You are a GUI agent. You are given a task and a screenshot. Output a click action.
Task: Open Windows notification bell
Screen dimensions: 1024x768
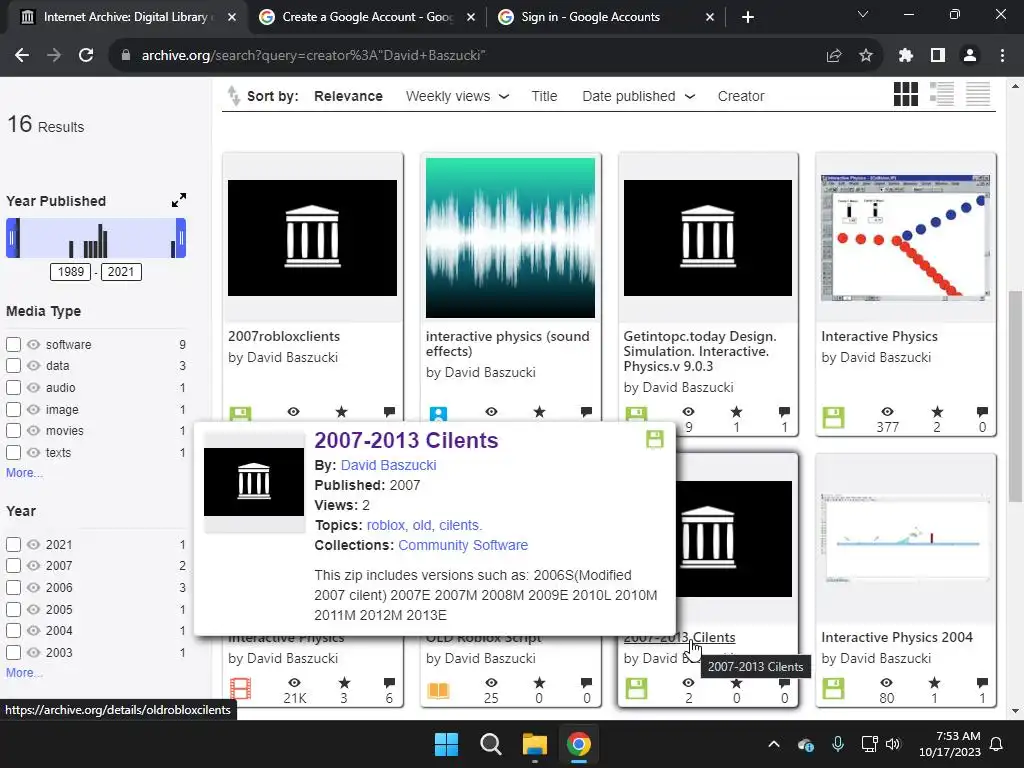click(x=997, y=744)
